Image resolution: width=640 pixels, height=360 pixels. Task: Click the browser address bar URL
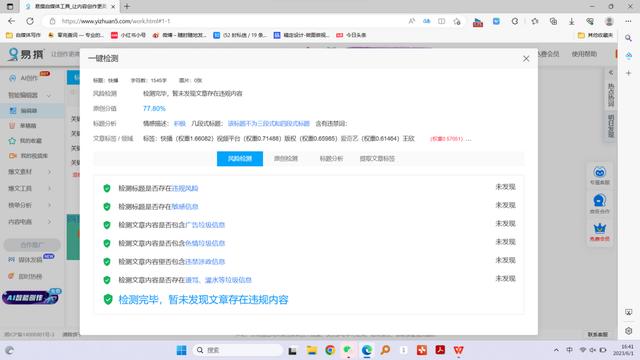click(x=116, y=21)
